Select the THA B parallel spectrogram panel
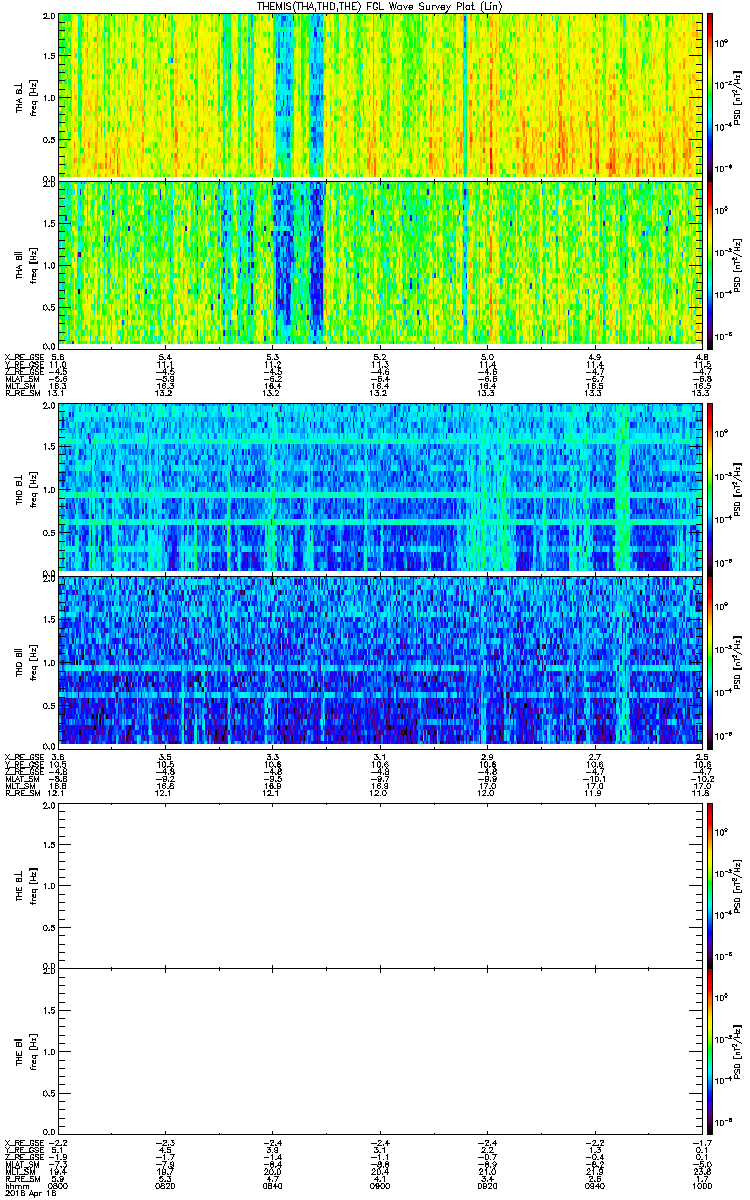 381,263
